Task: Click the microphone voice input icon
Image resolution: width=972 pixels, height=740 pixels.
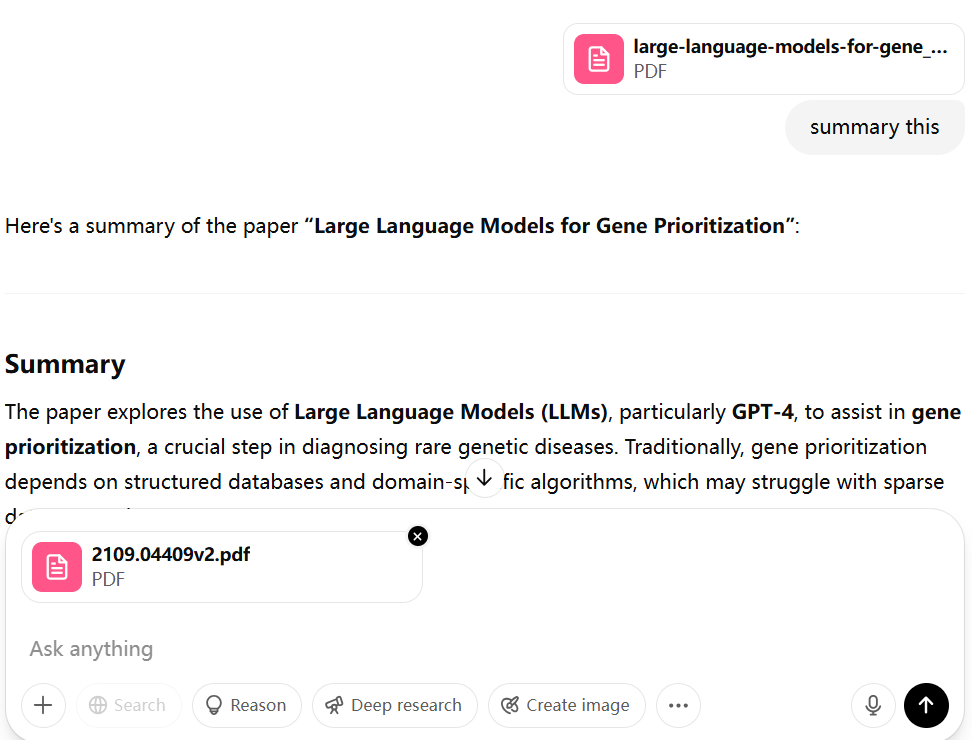Action: point(872,705)
